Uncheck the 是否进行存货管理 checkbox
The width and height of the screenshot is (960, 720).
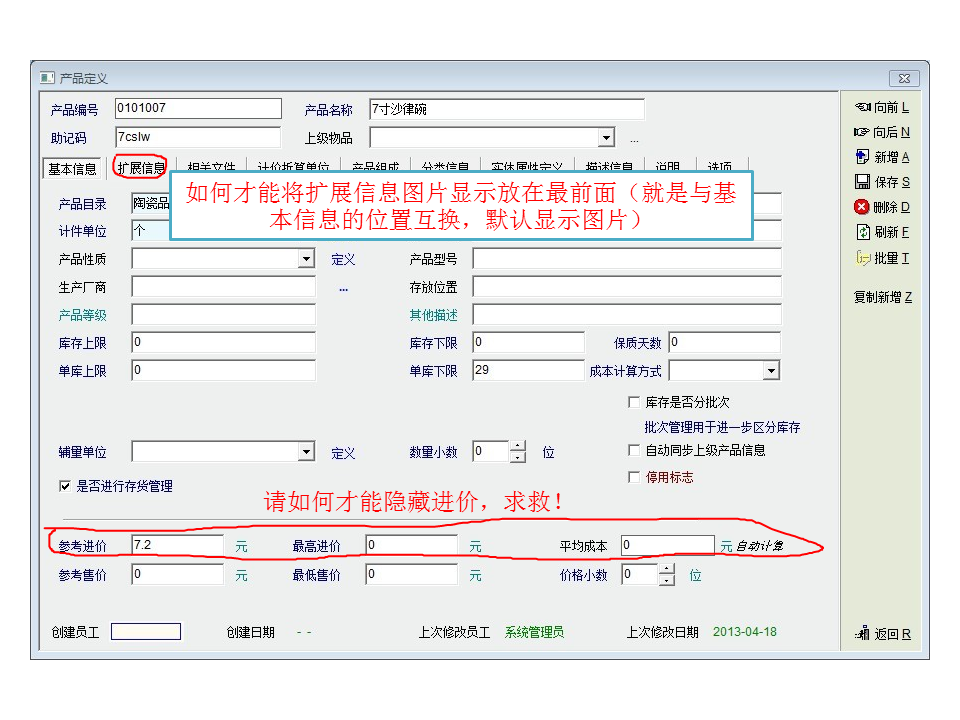tap(65, 486)
